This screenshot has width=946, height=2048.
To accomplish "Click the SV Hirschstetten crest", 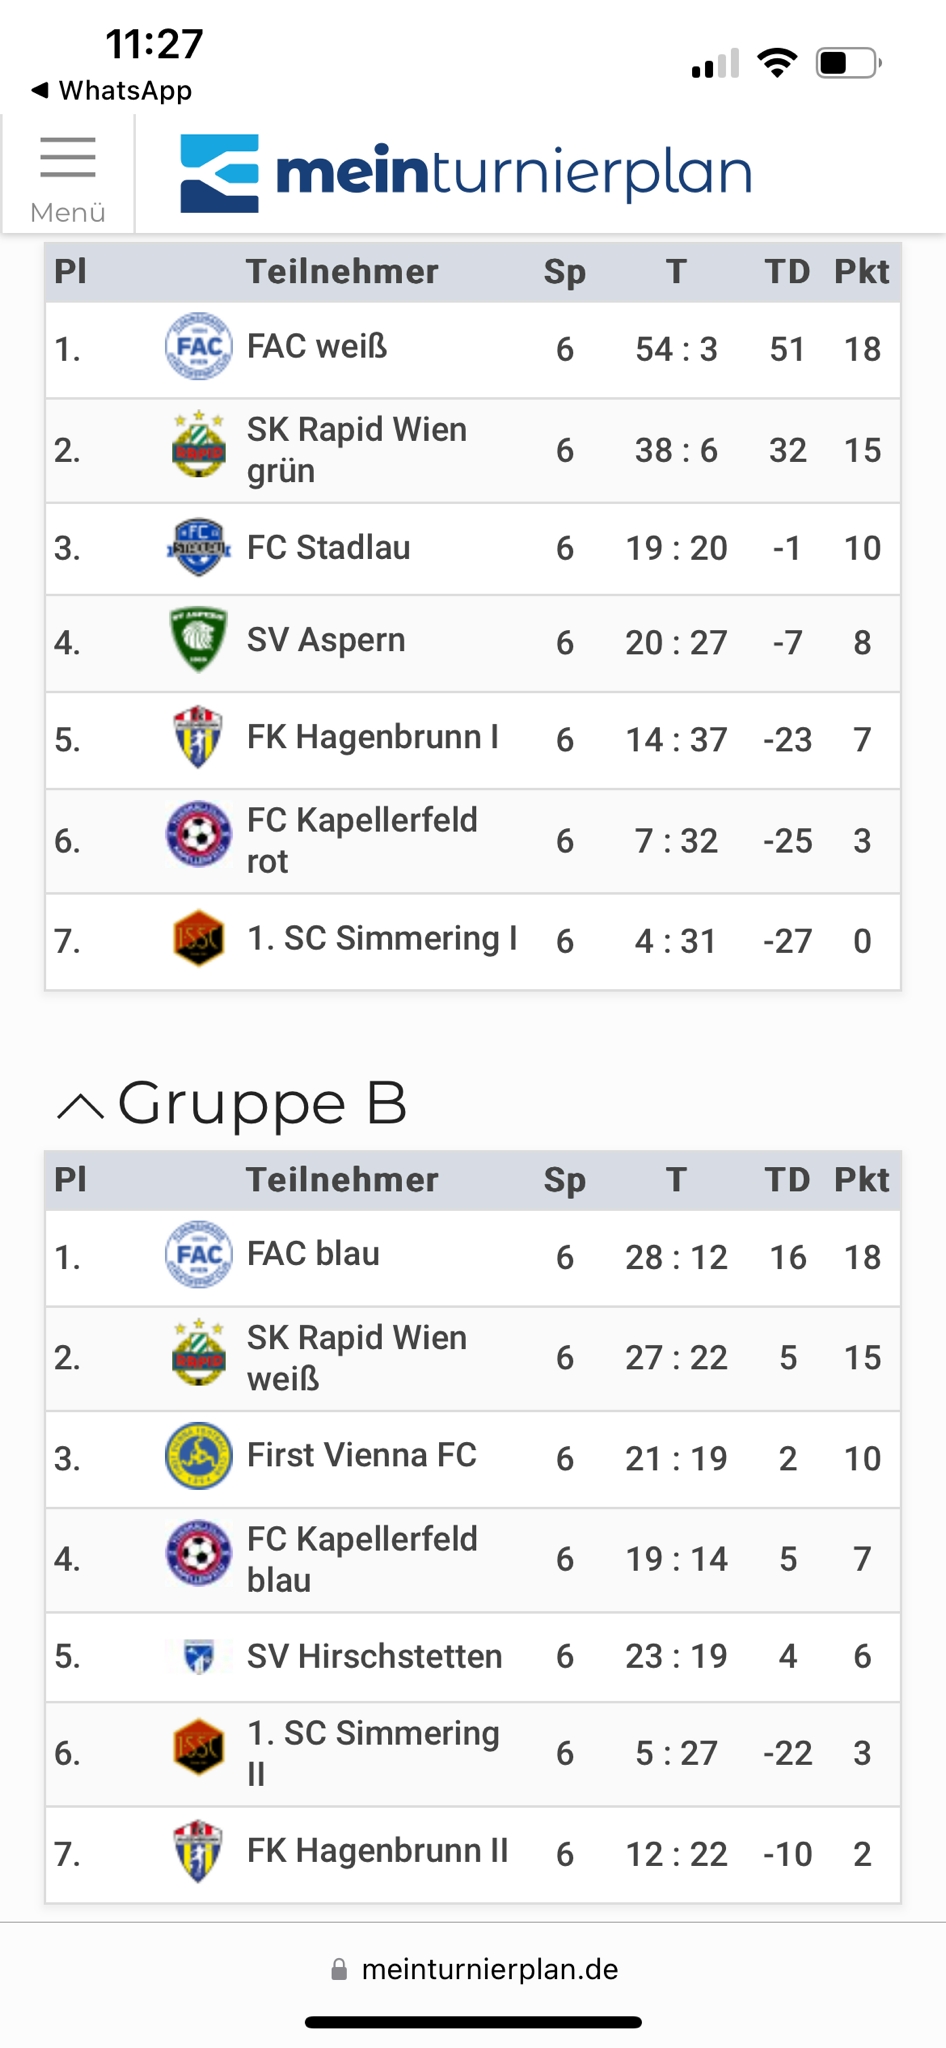I will [x=198, y=1657].
